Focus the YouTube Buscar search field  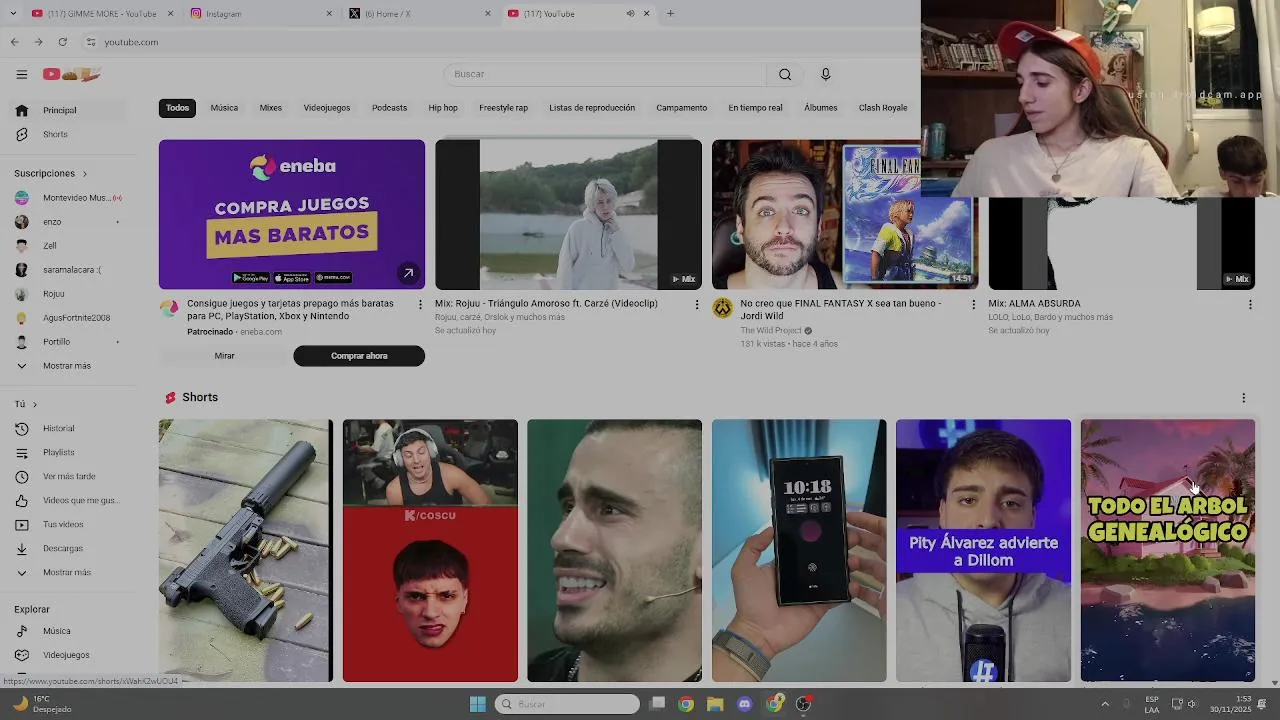(605, 74)
